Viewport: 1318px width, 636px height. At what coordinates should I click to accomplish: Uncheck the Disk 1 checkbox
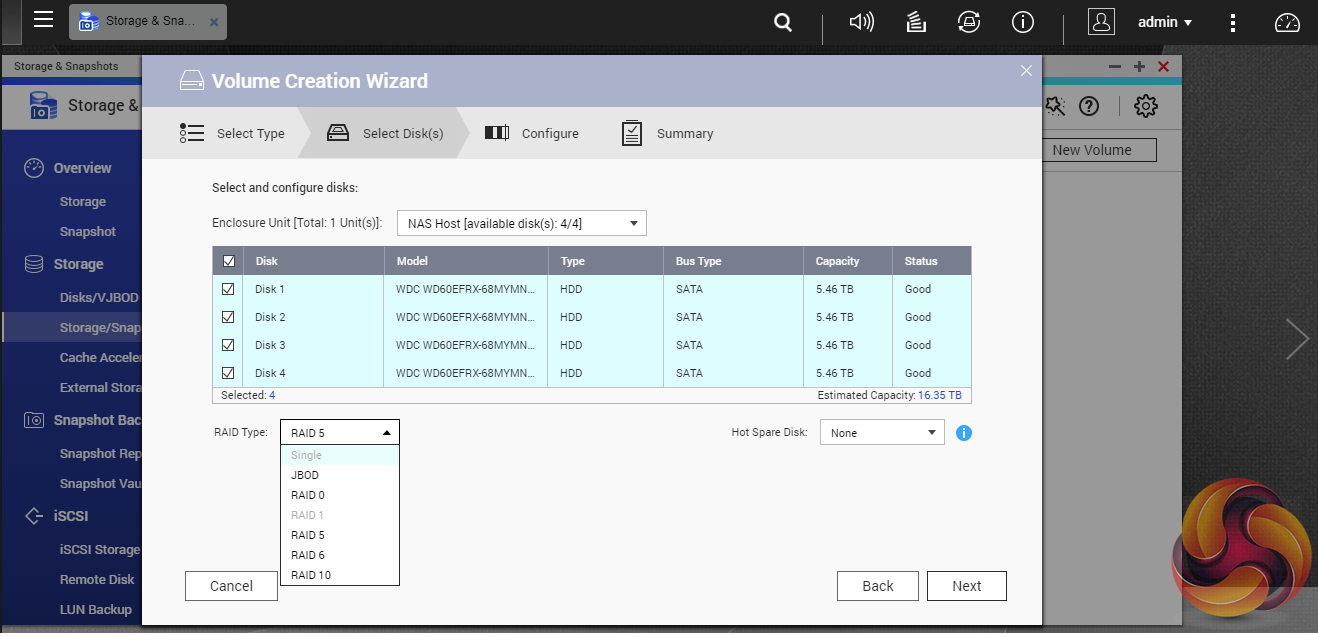(228, 289)
